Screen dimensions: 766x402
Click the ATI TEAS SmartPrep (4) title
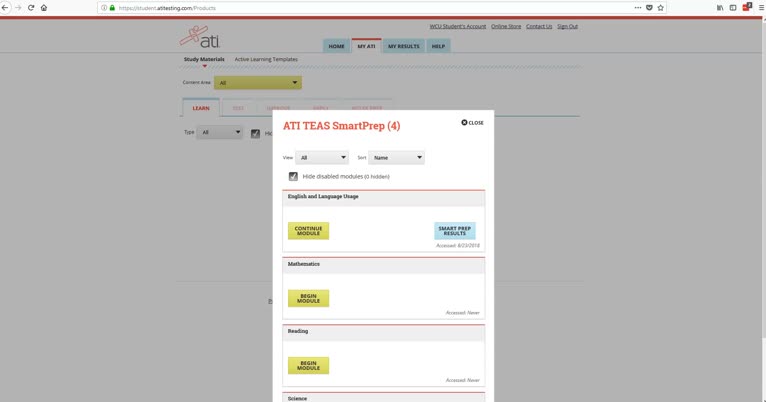341,126
